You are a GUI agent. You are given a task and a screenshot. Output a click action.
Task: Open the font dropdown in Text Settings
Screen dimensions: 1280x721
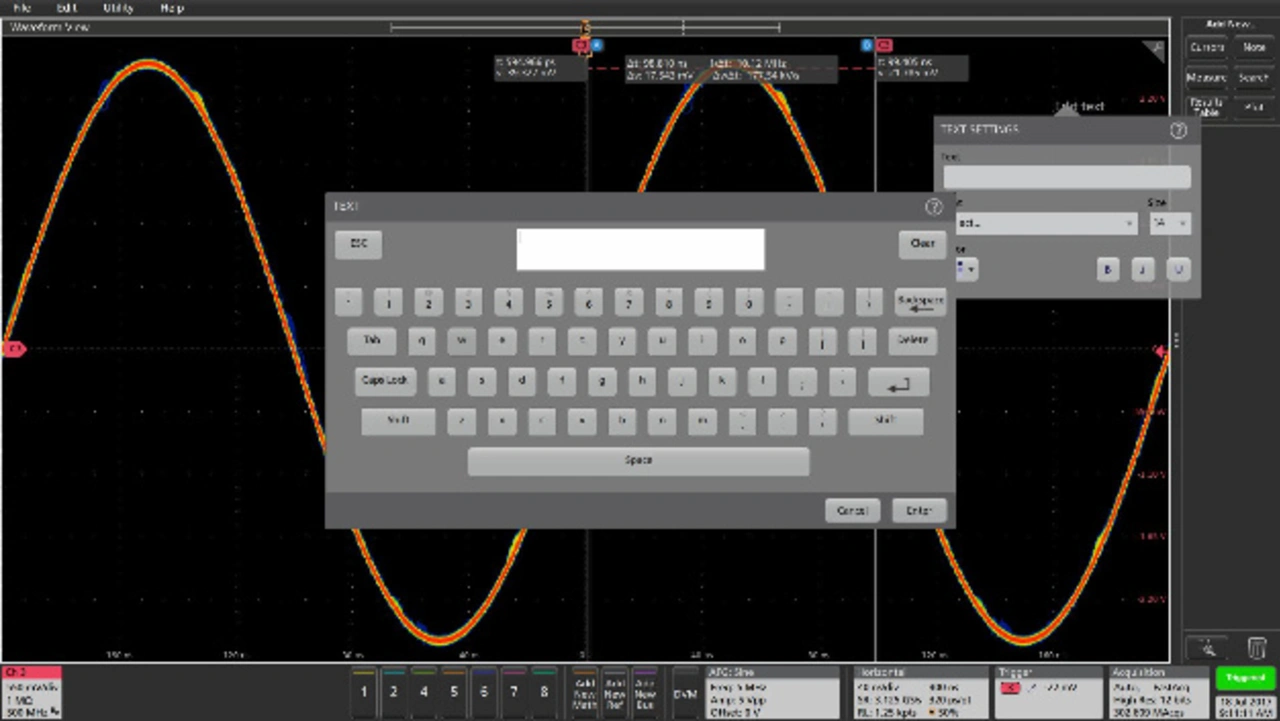(1045, 224)
